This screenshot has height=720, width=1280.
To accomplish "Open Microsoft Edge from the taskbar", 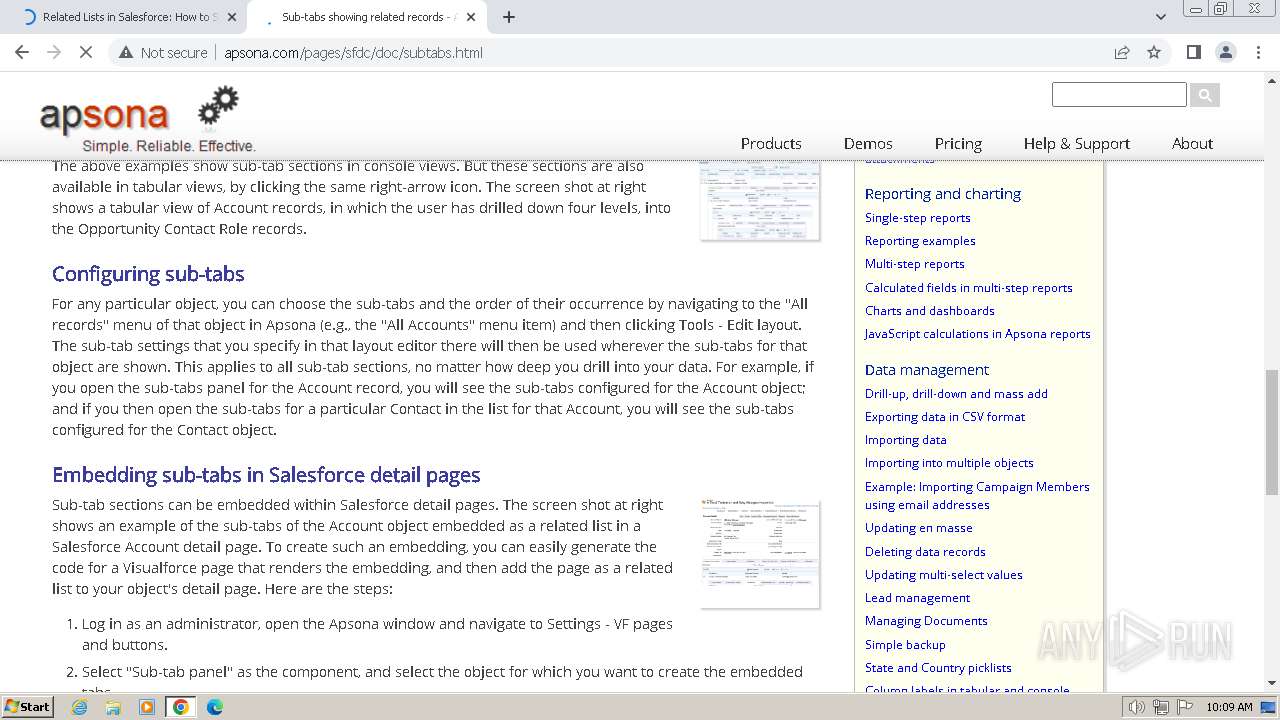I will pyautogui.click(x=214, y=707).
